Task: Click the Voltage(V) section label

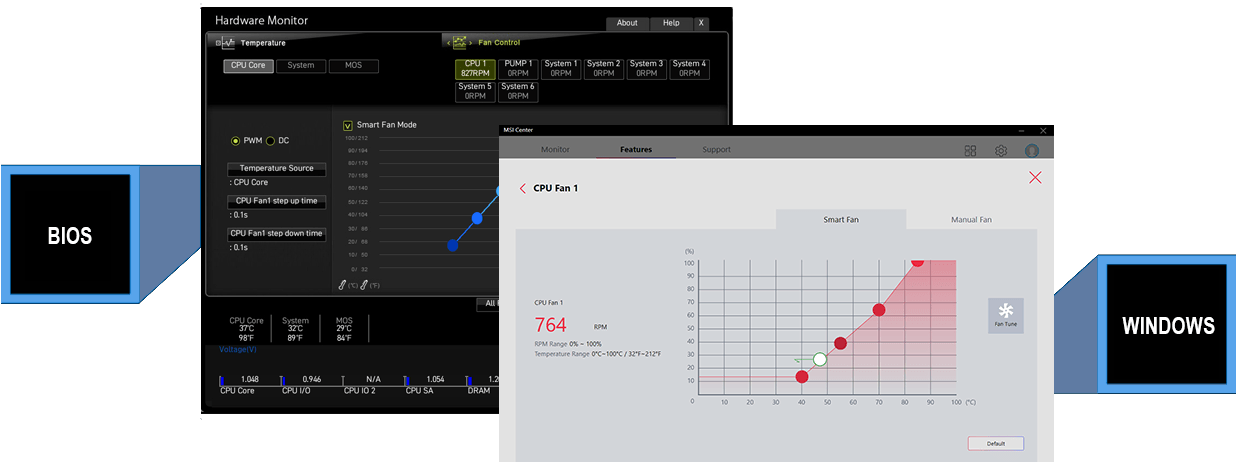Action: point(237,350)
